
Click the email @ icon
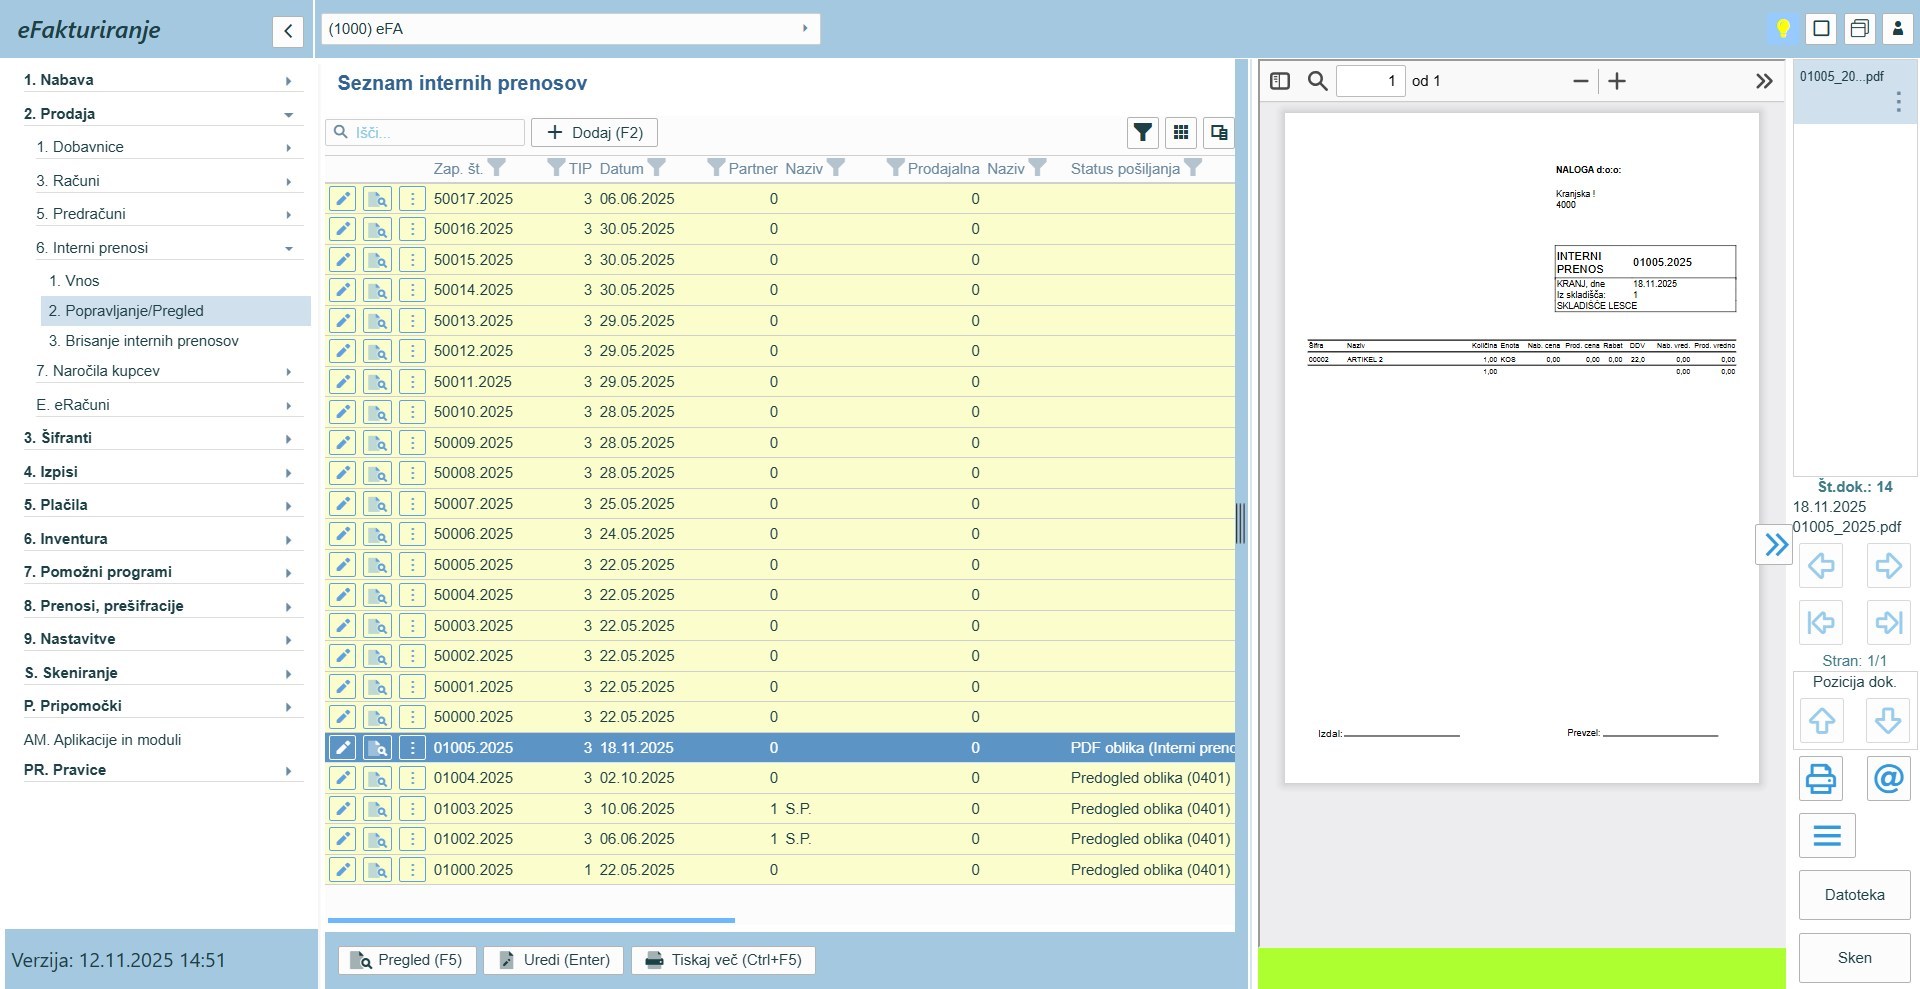point(1888,778)
